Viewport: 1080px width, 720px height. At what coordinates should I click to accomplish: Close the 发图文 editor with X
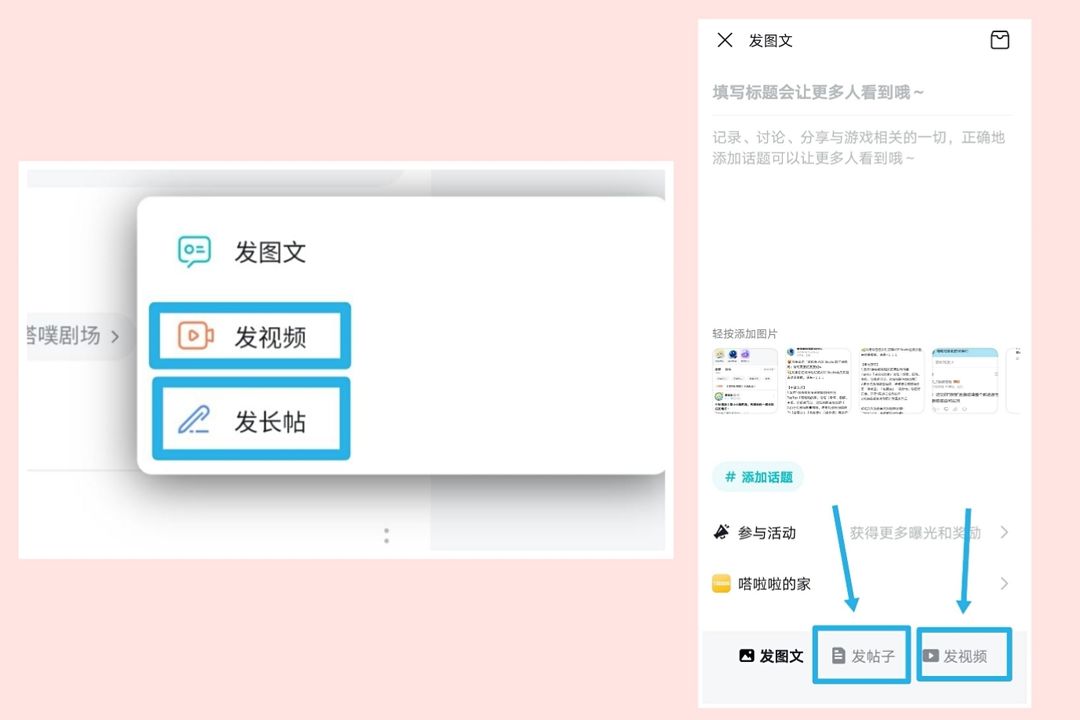[x=725, y=40]
